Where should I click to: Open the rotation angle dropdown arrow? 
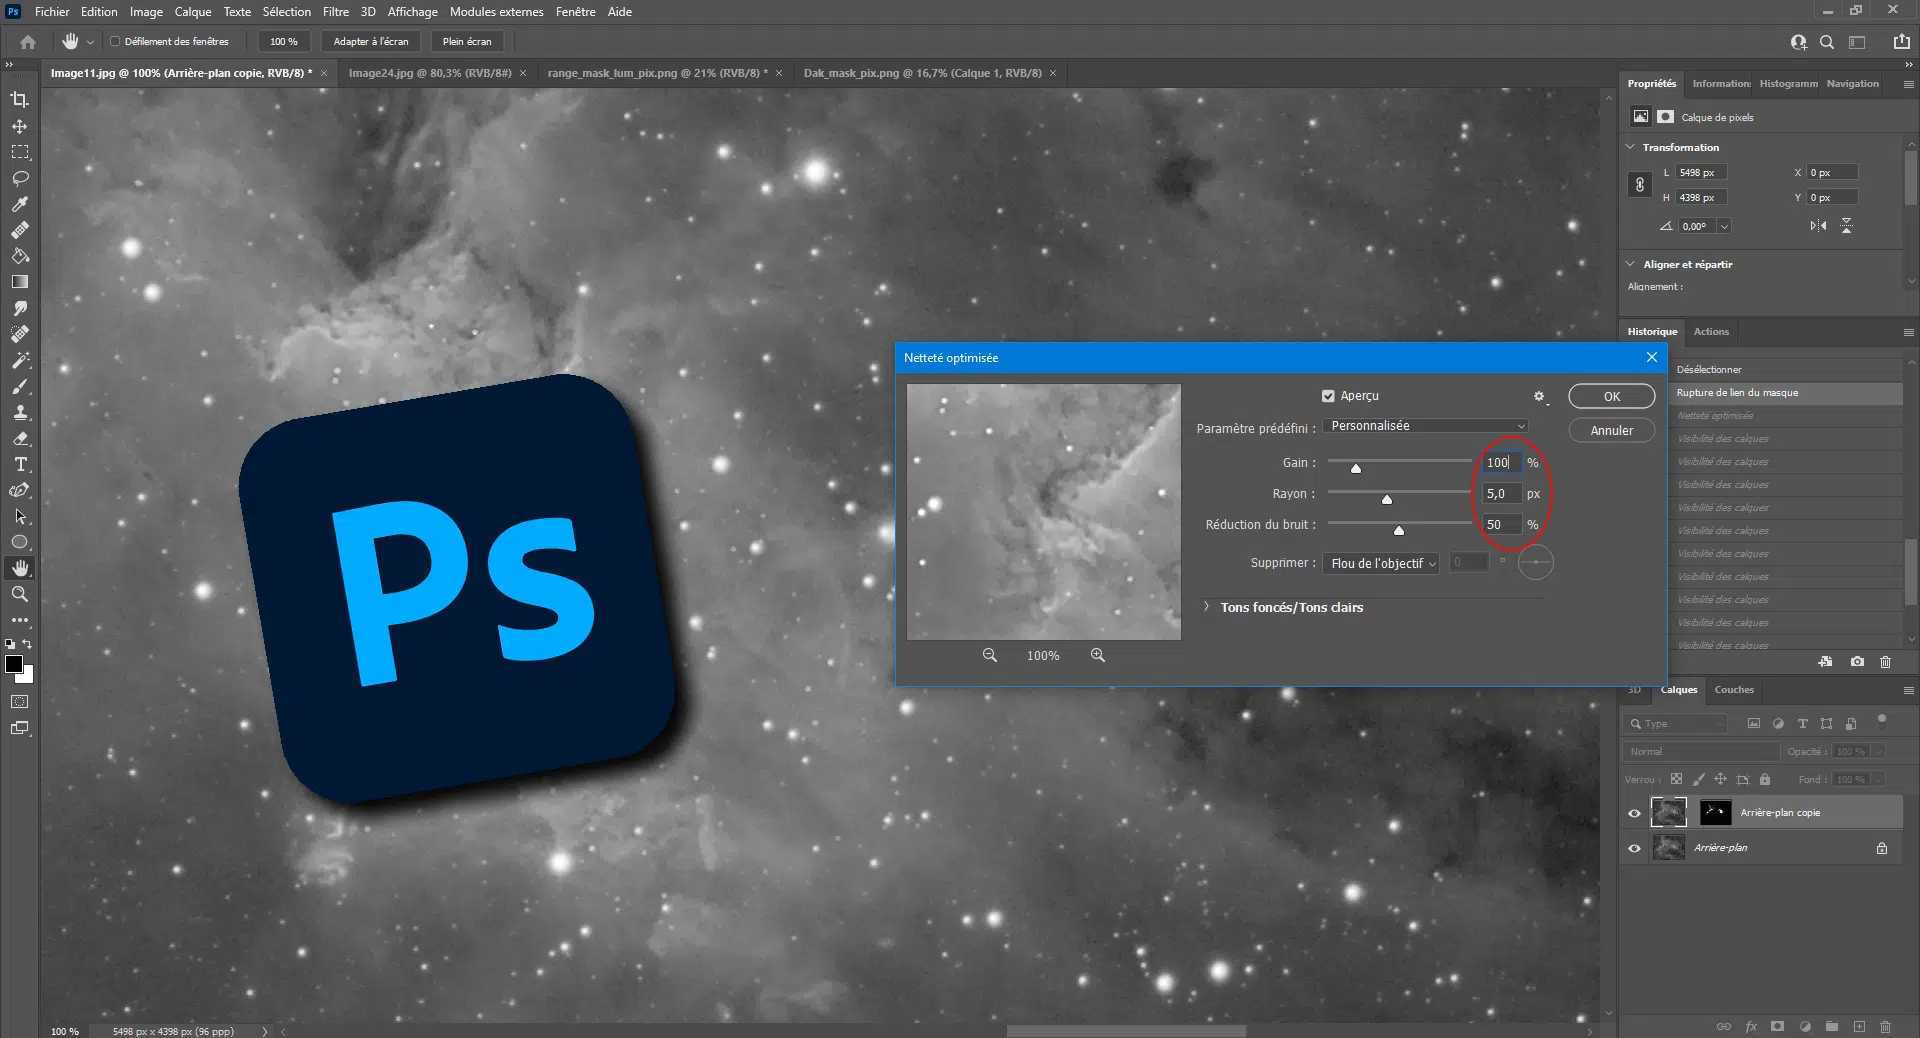click(1724, 227)
